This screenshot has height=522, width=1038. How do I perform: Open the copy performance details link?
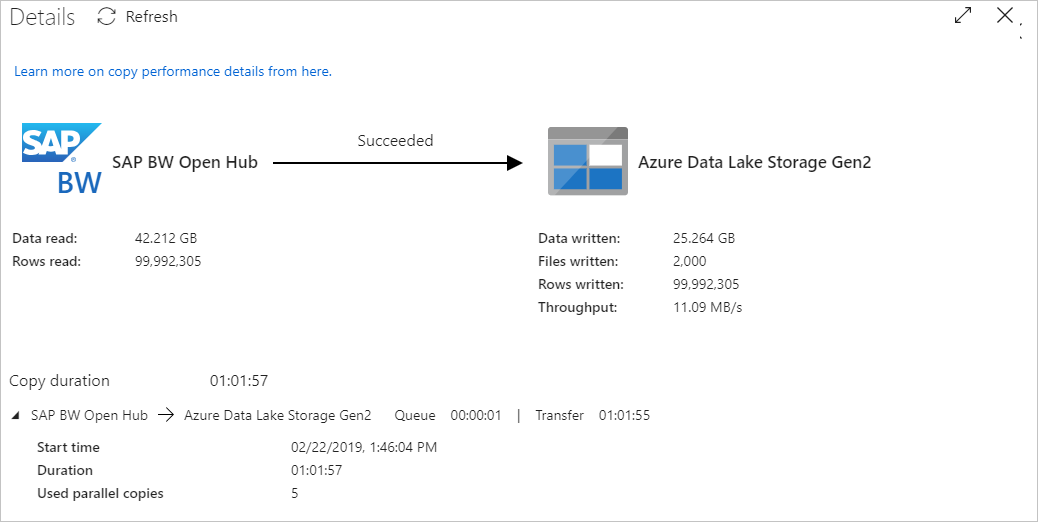tap(173, 72)
